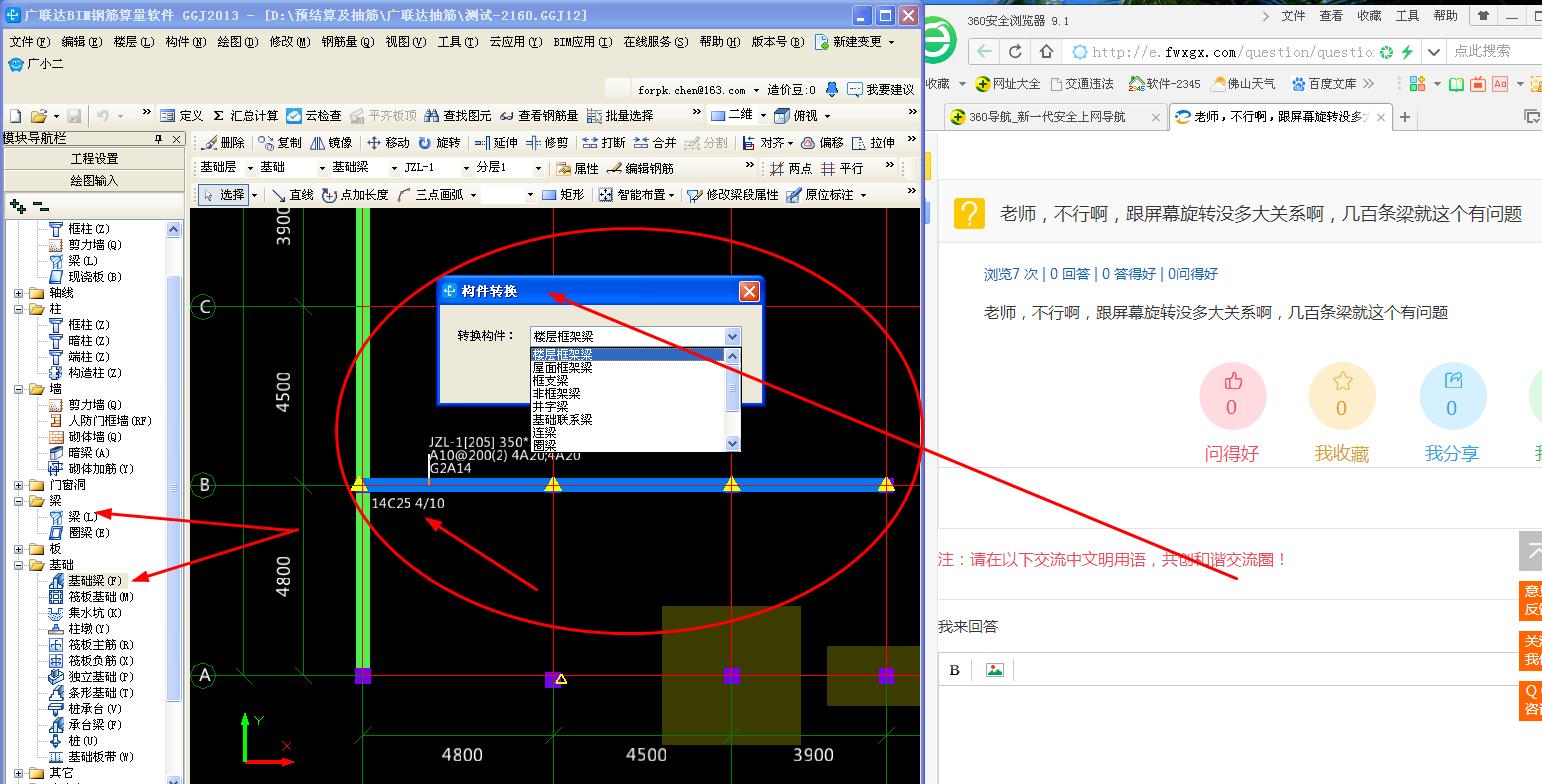Select the 延伸 extend tool
Screen dimensions: 1542x784
pyautogui.click(x=496, y=143)
